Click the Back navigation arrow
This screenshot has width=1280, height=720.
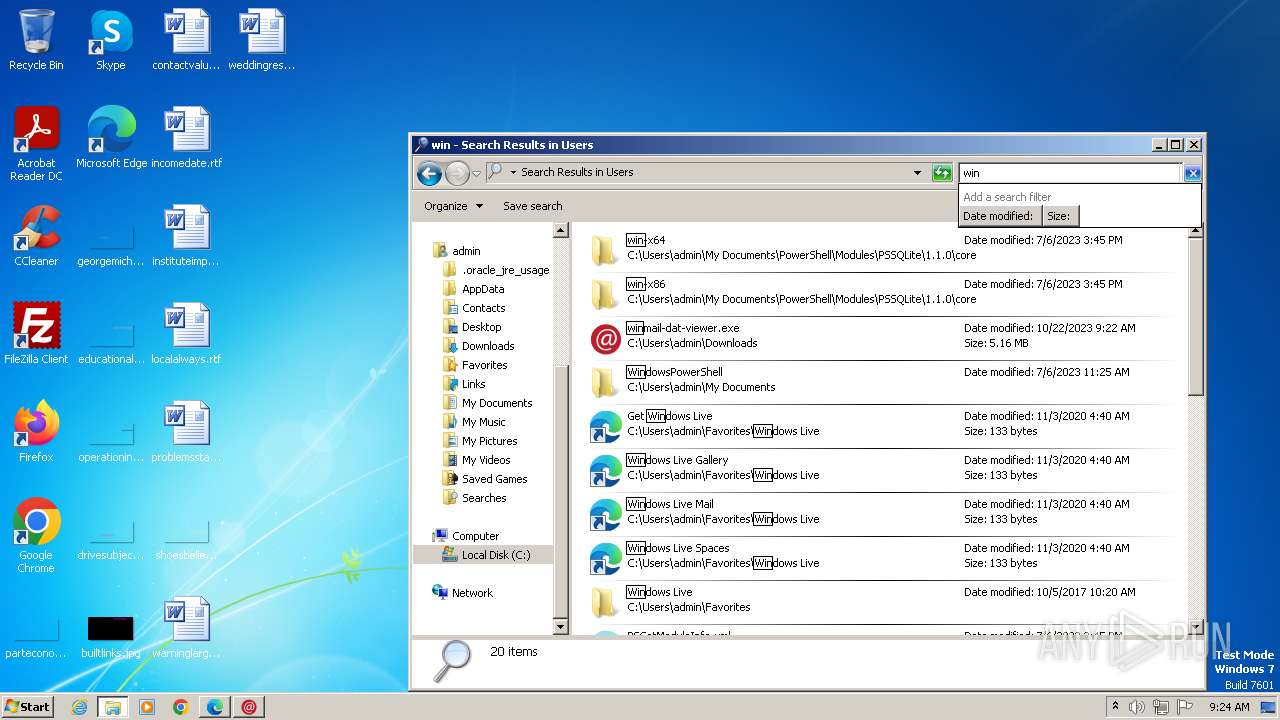point(429,173)
